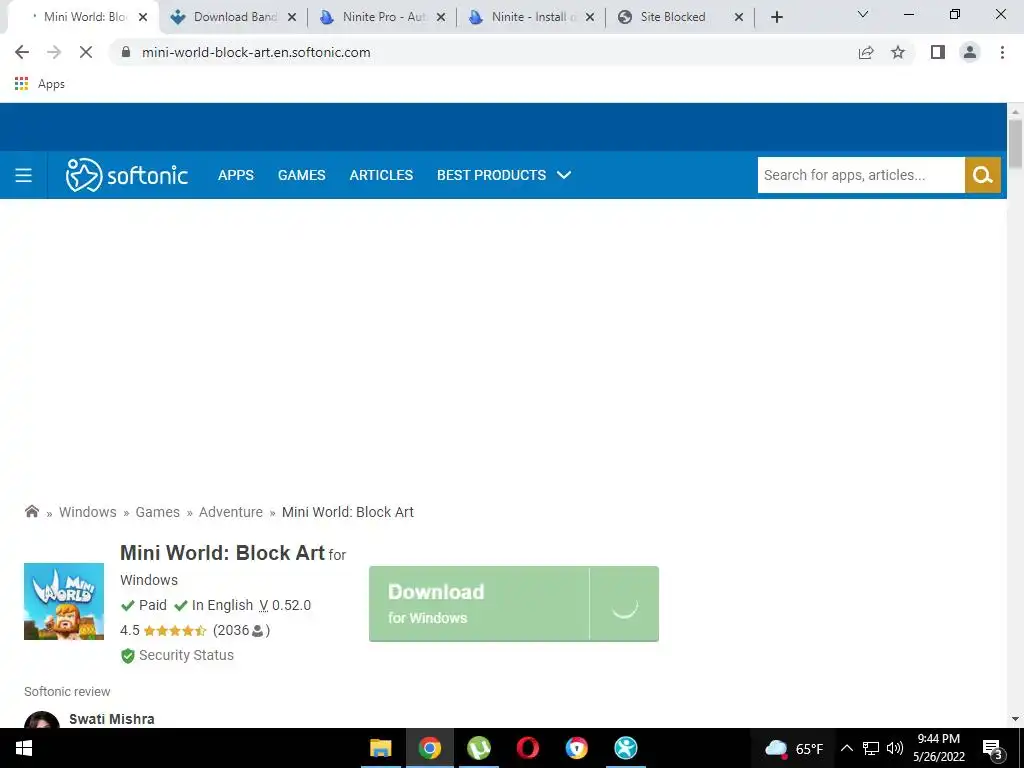
Task: Show hidden system tray icons
Action: tap(846, 748)
